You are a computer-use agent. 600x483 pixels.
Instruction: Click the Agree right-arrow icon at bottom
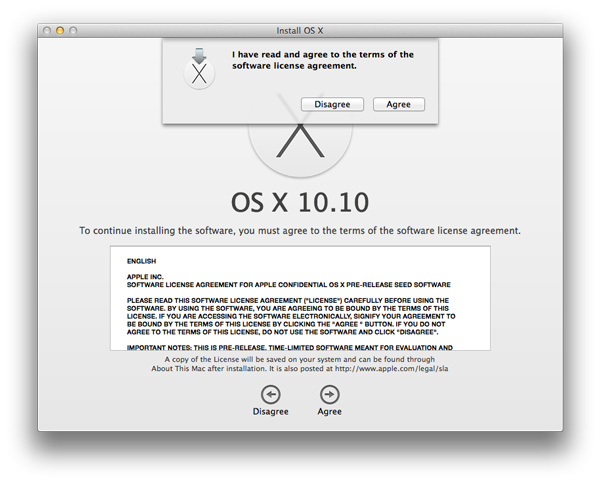tap(329, 395)
